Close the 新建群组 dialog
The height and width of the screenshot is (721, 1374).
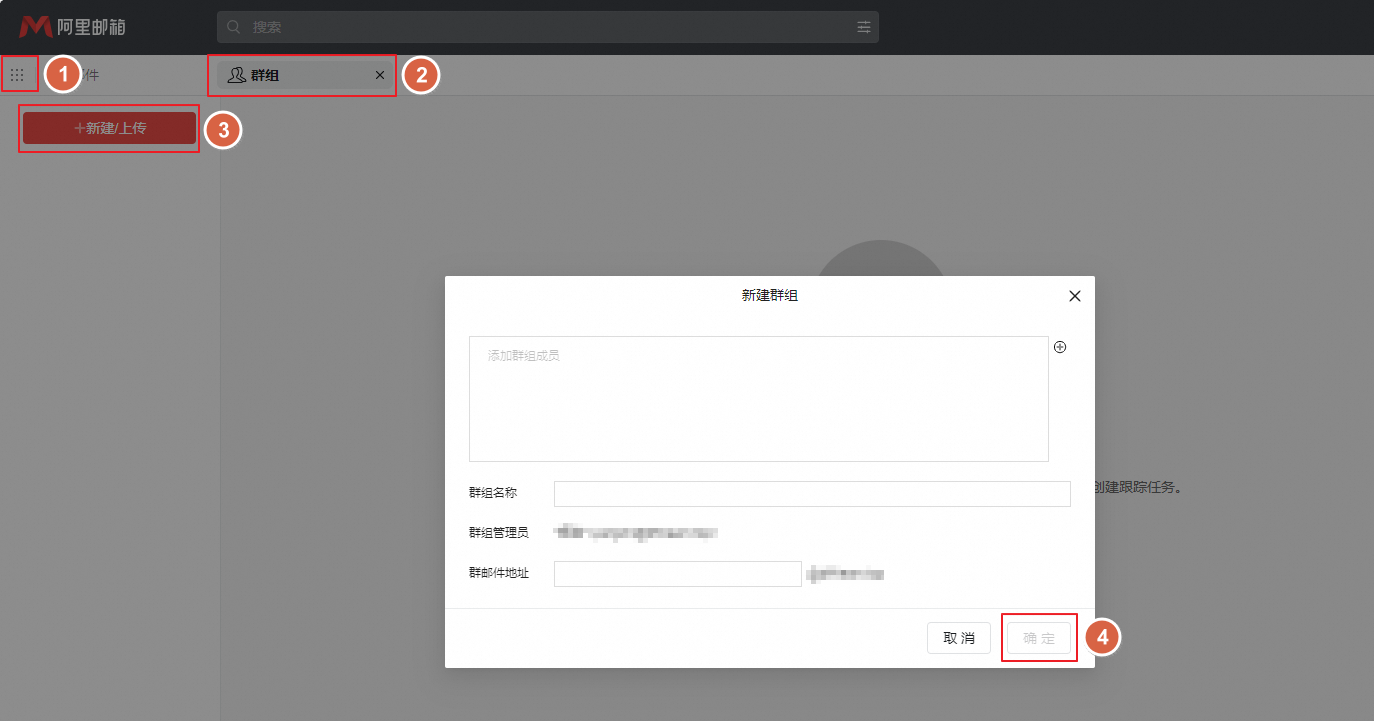pyautogui.click(x=1075, y=296)
